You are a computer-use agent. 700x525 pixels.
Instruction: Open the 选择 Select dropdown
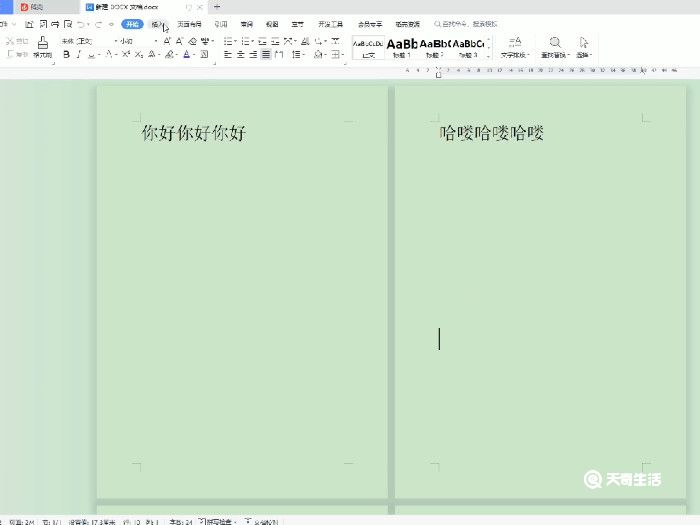tap(583, 47)
